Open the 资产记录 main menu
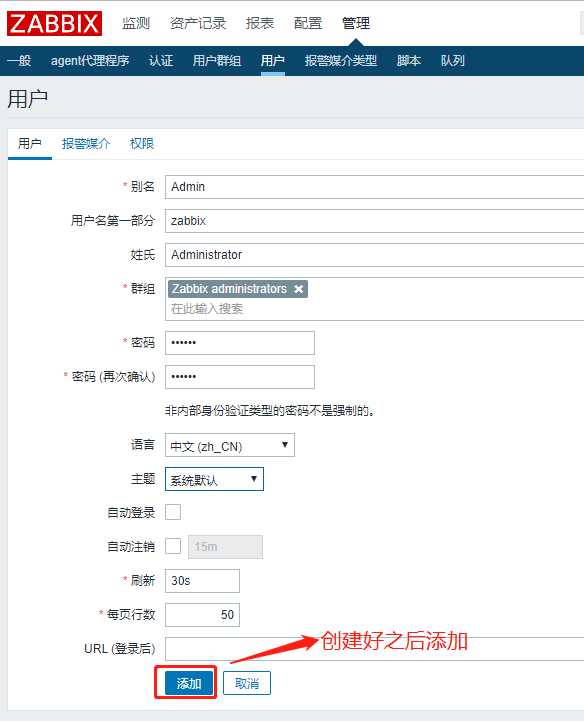Viewport: 584px width, 721px height. (x=198, y=23)
